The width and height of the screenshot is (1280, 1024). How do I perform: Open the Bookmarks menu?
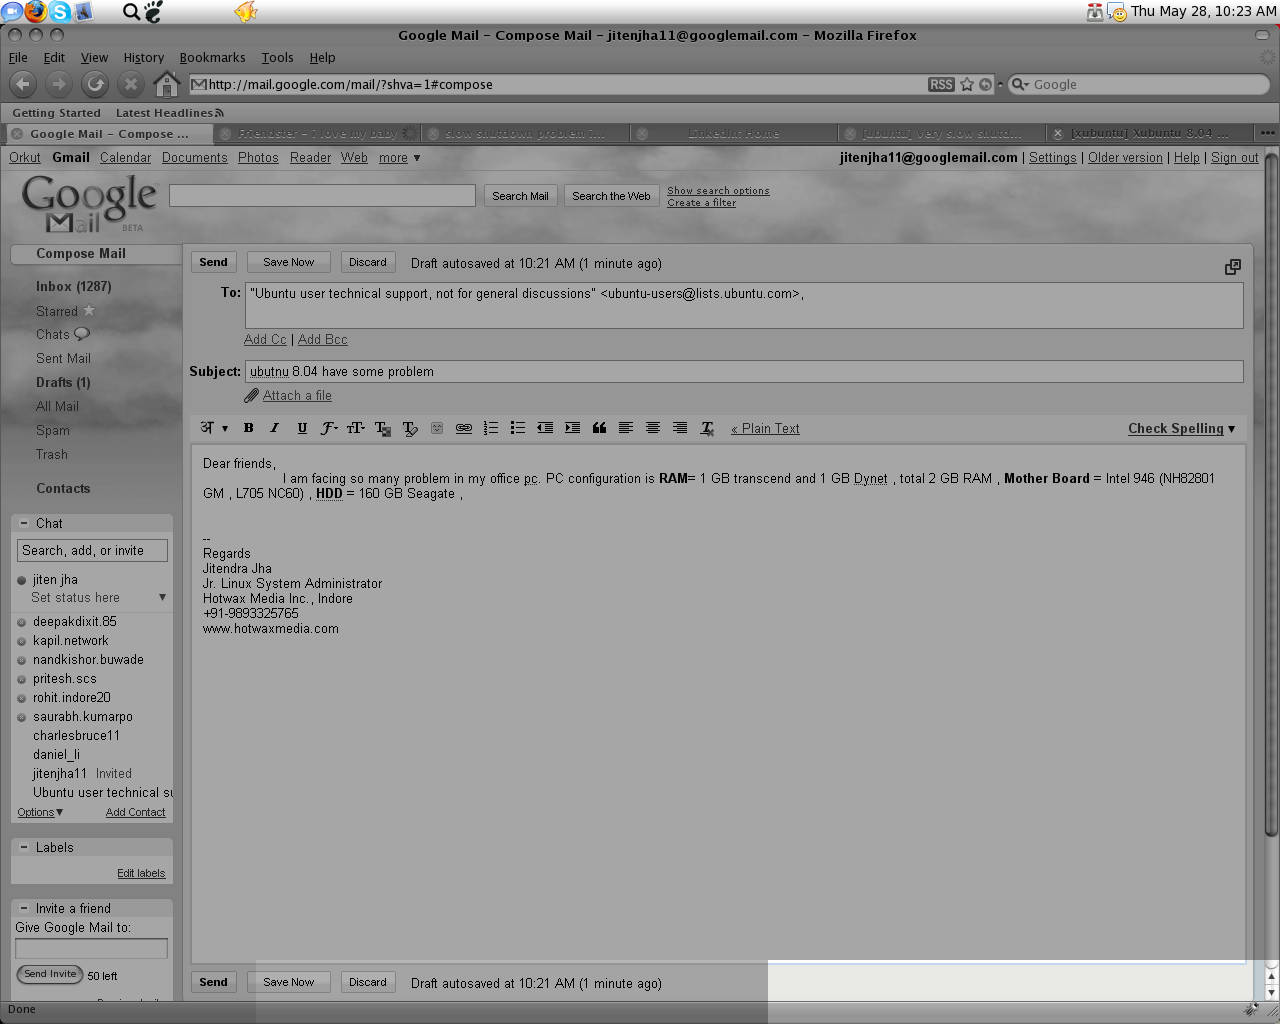coord(212,58)
